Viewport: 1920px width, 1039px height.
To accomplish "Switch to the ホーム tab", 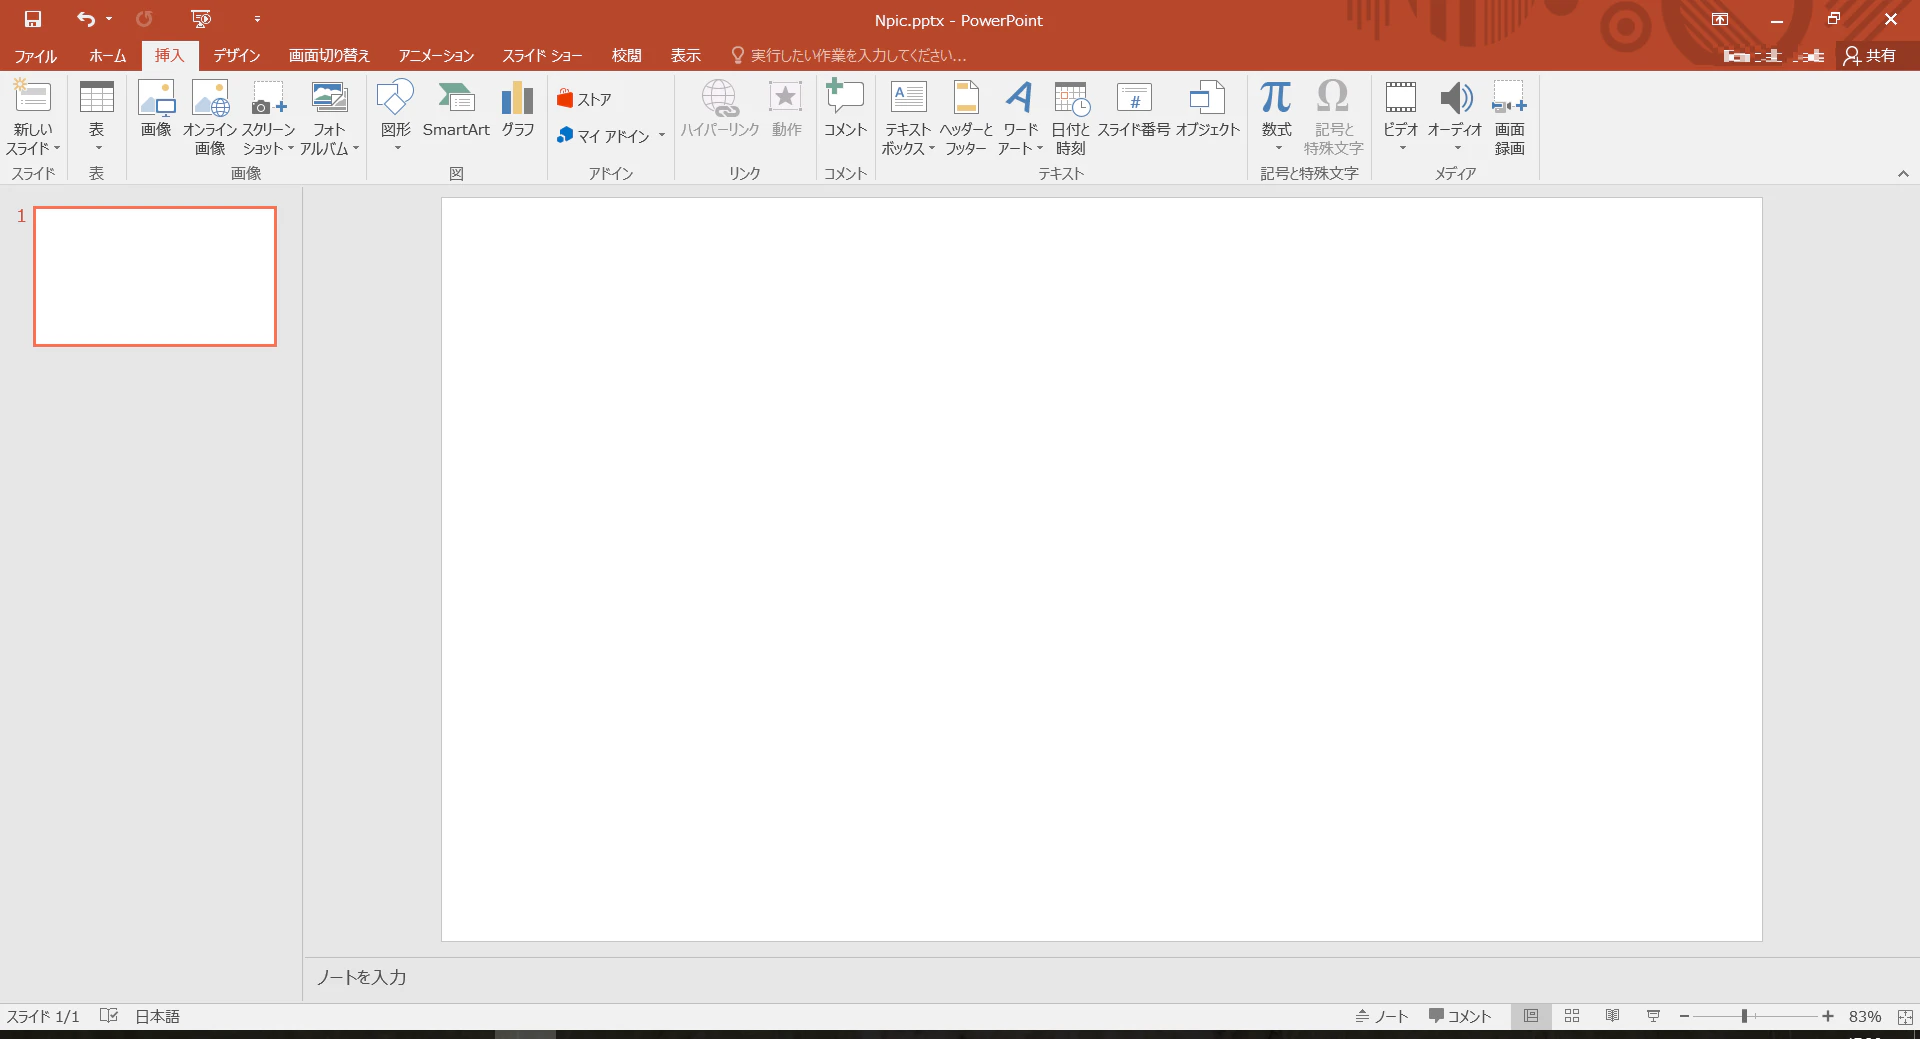I will coord(108,56).
